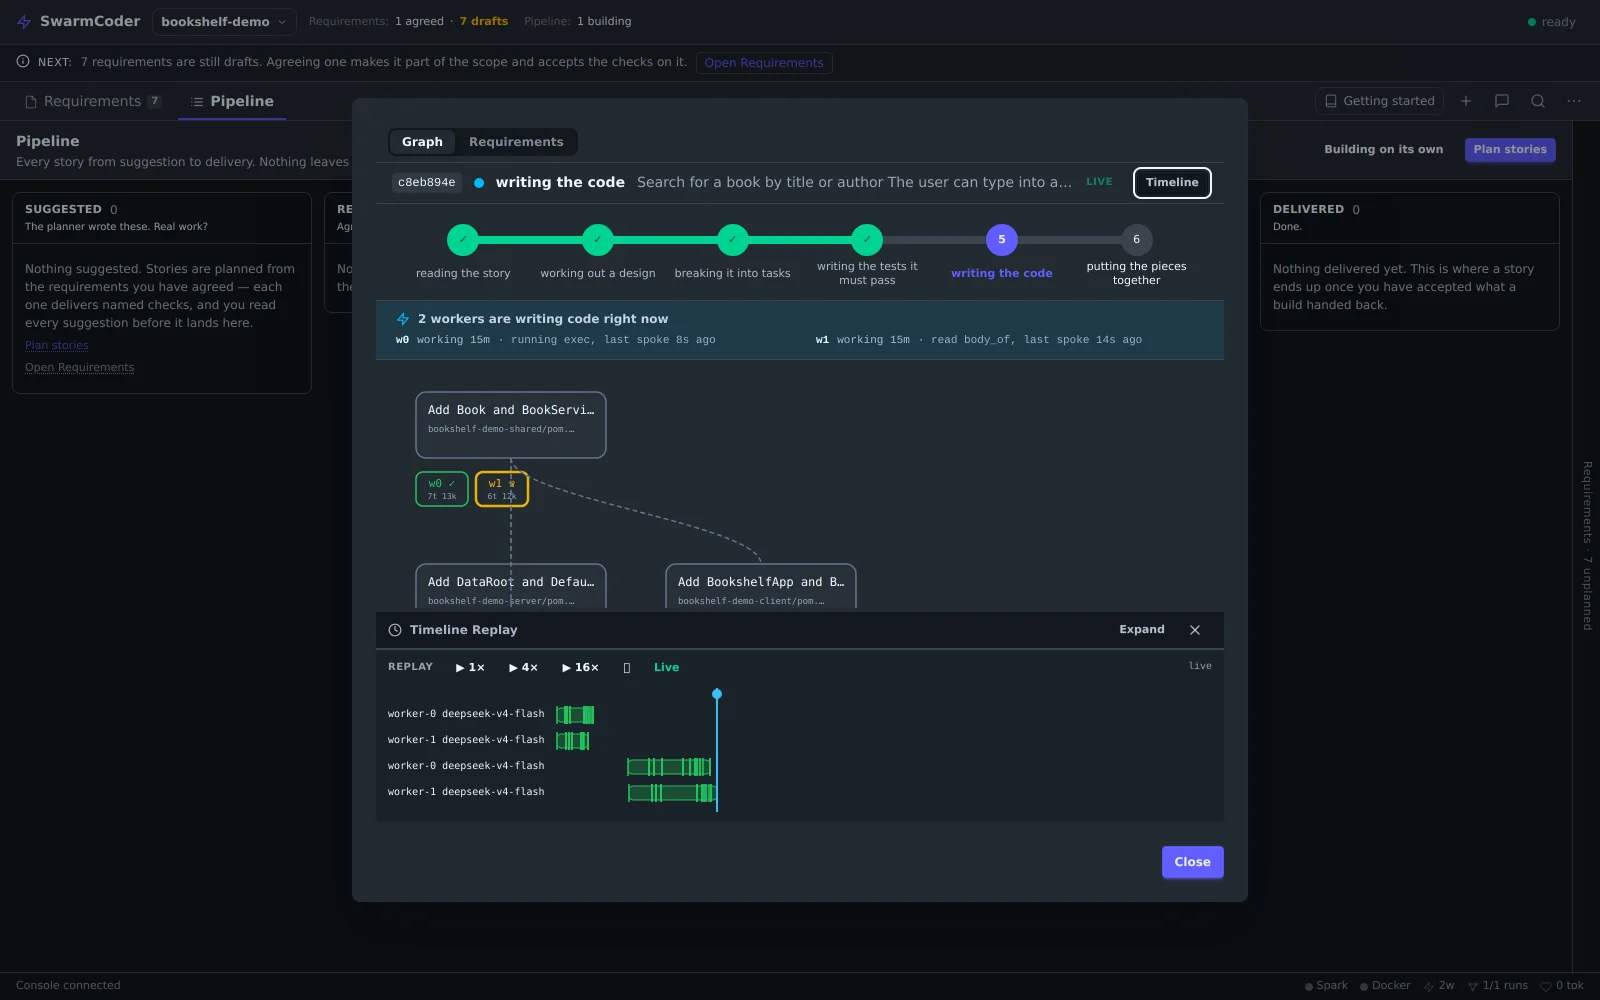Click the search magnifier icon
Screen dimensions: 1600x1000
[x=1538, y=101]
